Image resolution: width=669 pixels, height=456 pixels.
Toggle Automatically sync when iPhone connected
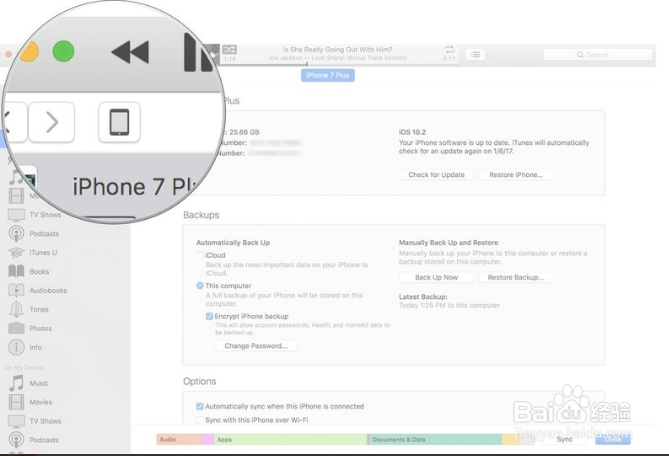point(200,406)
